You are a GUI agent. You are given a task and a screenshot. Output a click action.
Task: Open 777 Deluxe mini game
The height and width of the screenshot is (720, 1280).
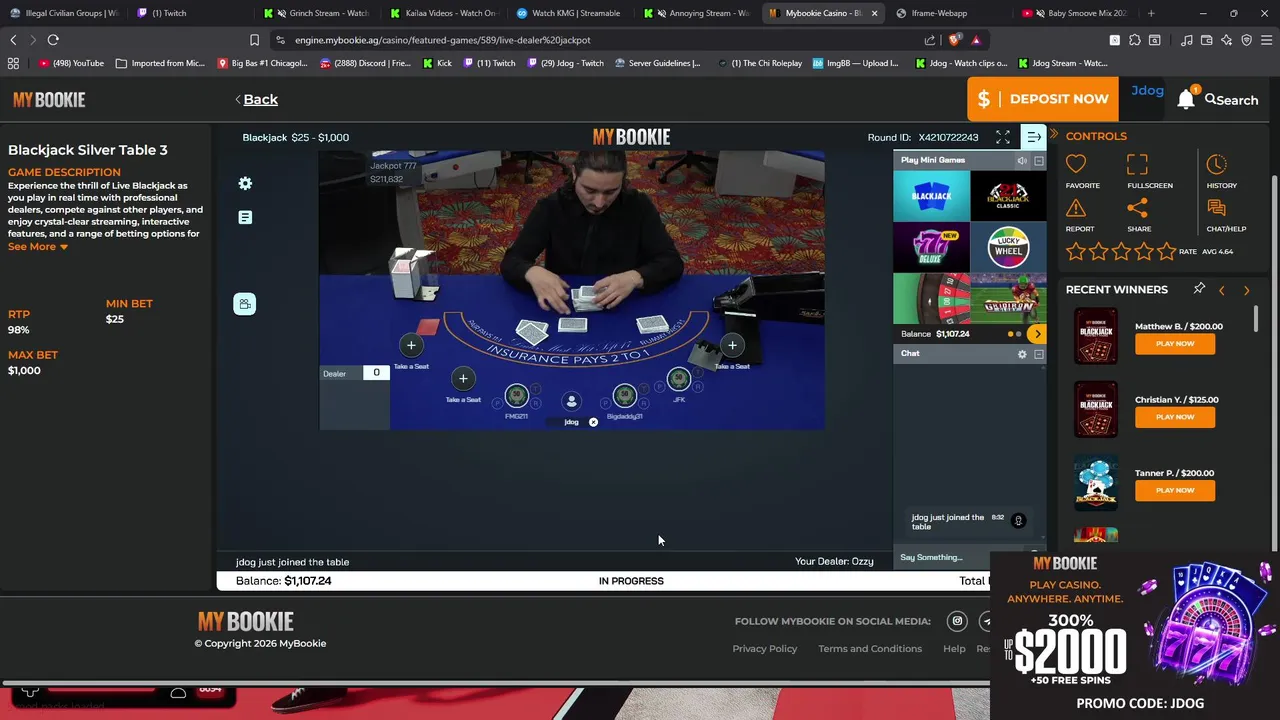[931, 247]
